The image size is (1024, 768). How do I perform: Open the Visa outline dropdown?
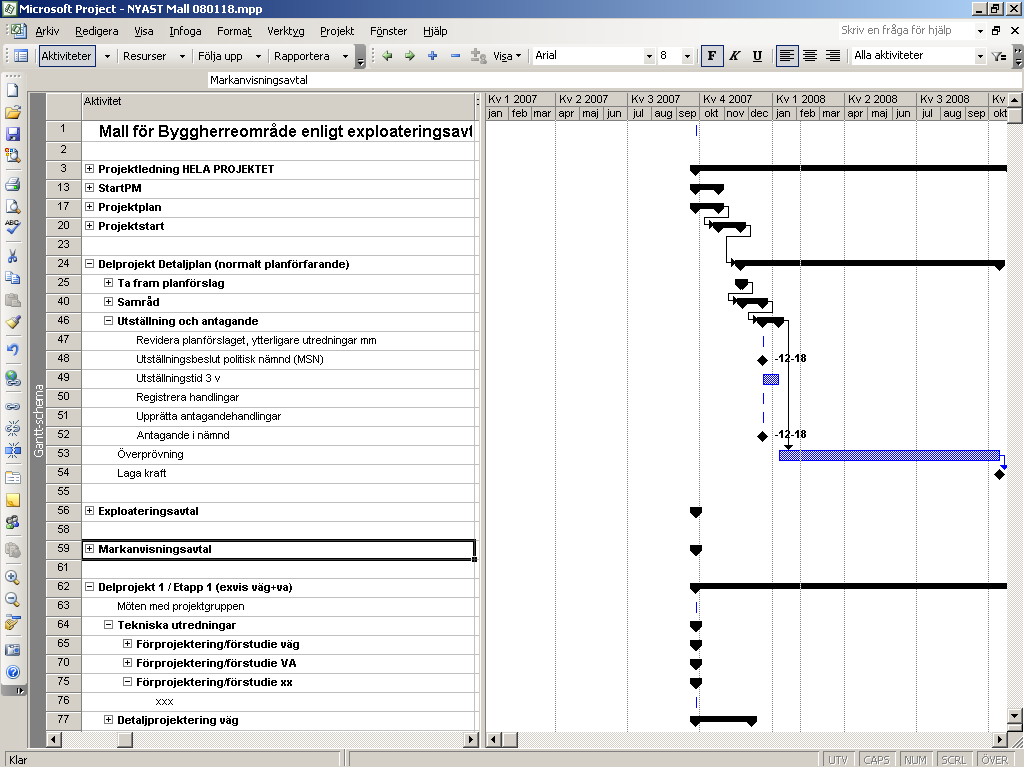[507, 56]
